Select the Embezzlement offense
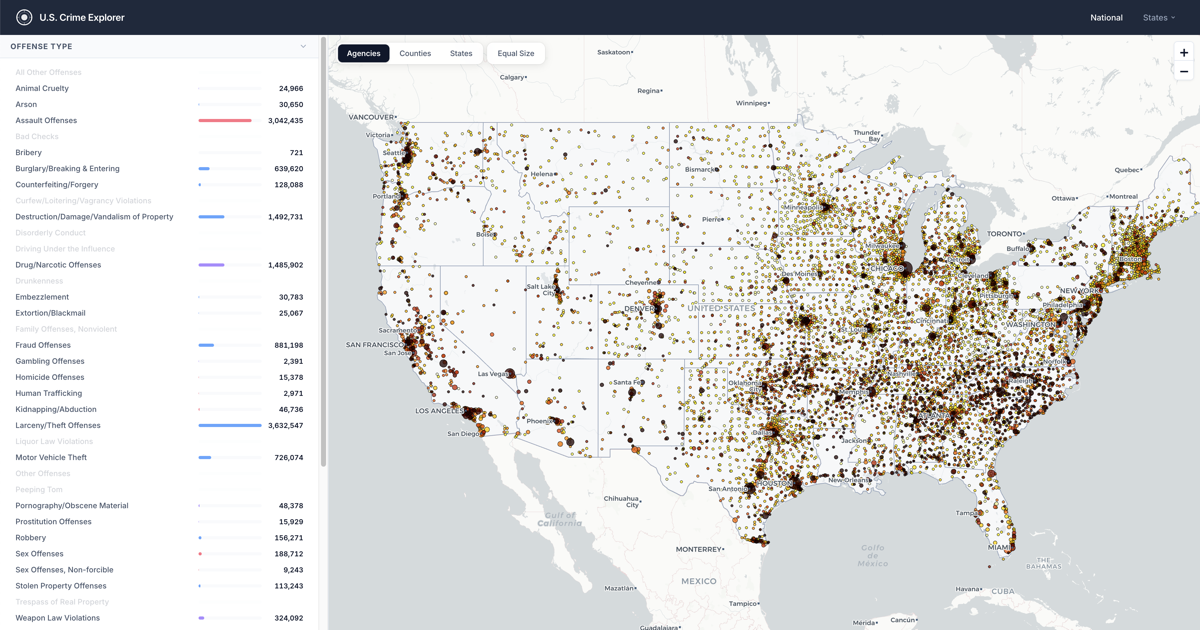This screenshot has width=1200, height=630. click(x=159, y=297)
